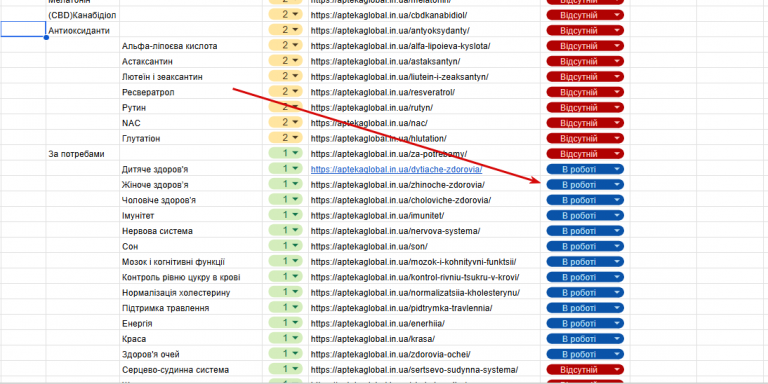768x384 pixels.
Task: Open status dropdown for Краса row
Action: (585, 339)
